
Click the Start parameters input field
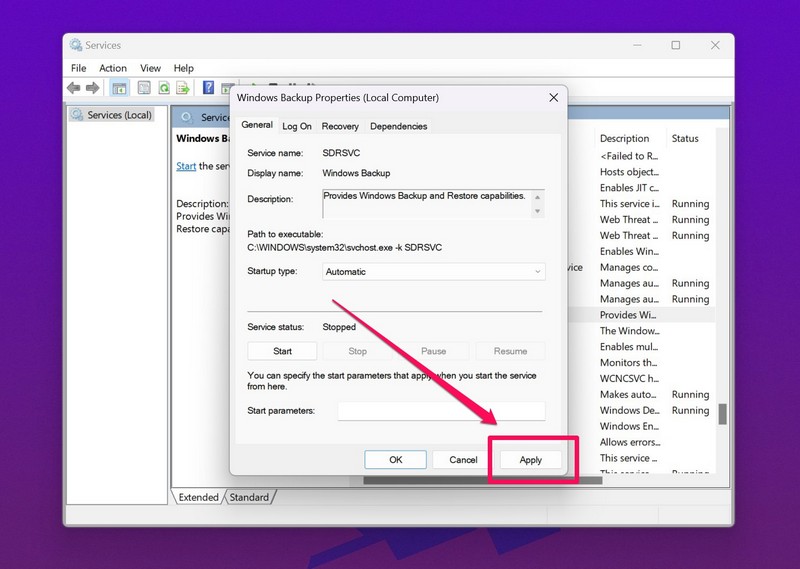pos(441,411)
